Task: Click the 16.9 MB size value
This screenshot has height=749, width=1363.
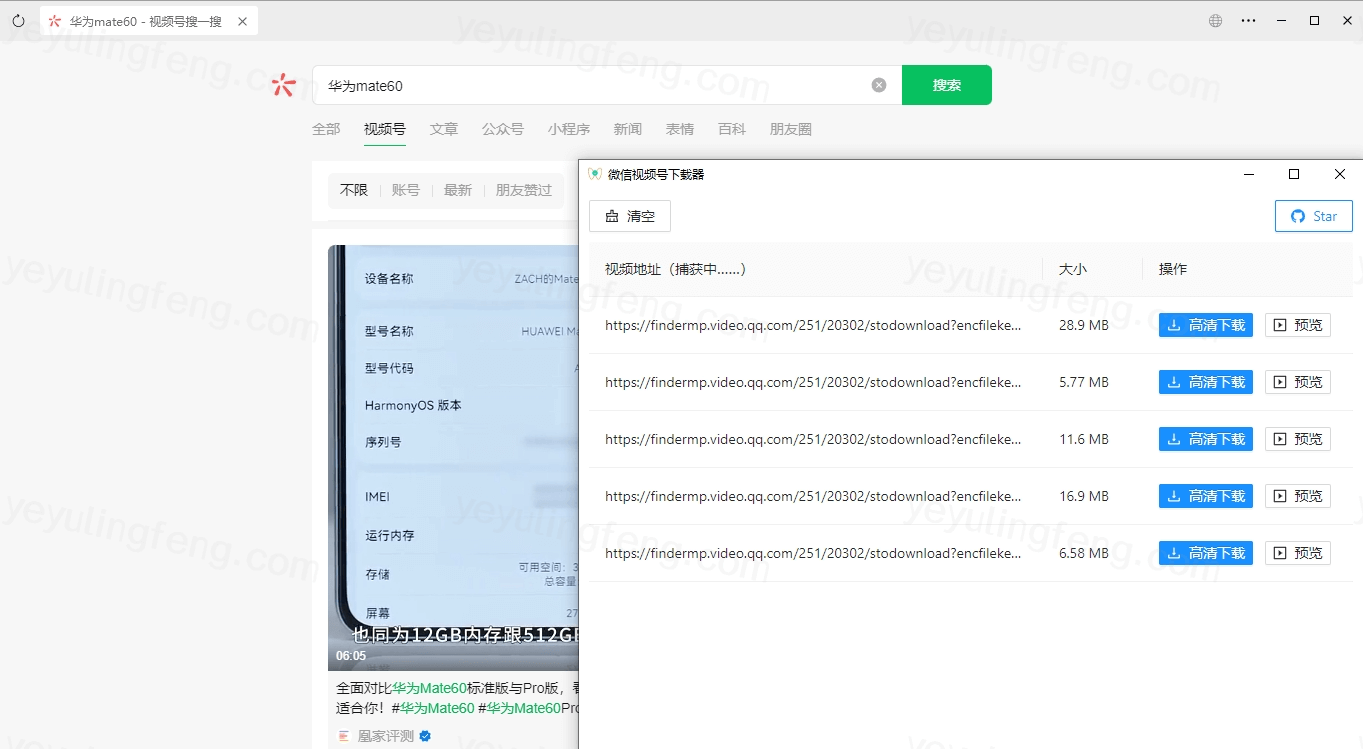Action: click(x=1084, y=496)
